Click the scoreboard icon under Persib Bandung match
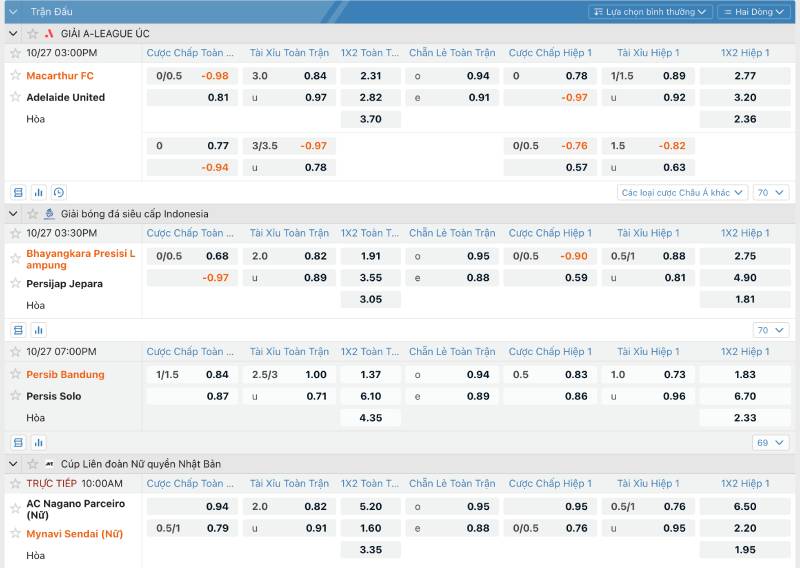This screenshot has width=800, height=568. (x=18, y=442)
